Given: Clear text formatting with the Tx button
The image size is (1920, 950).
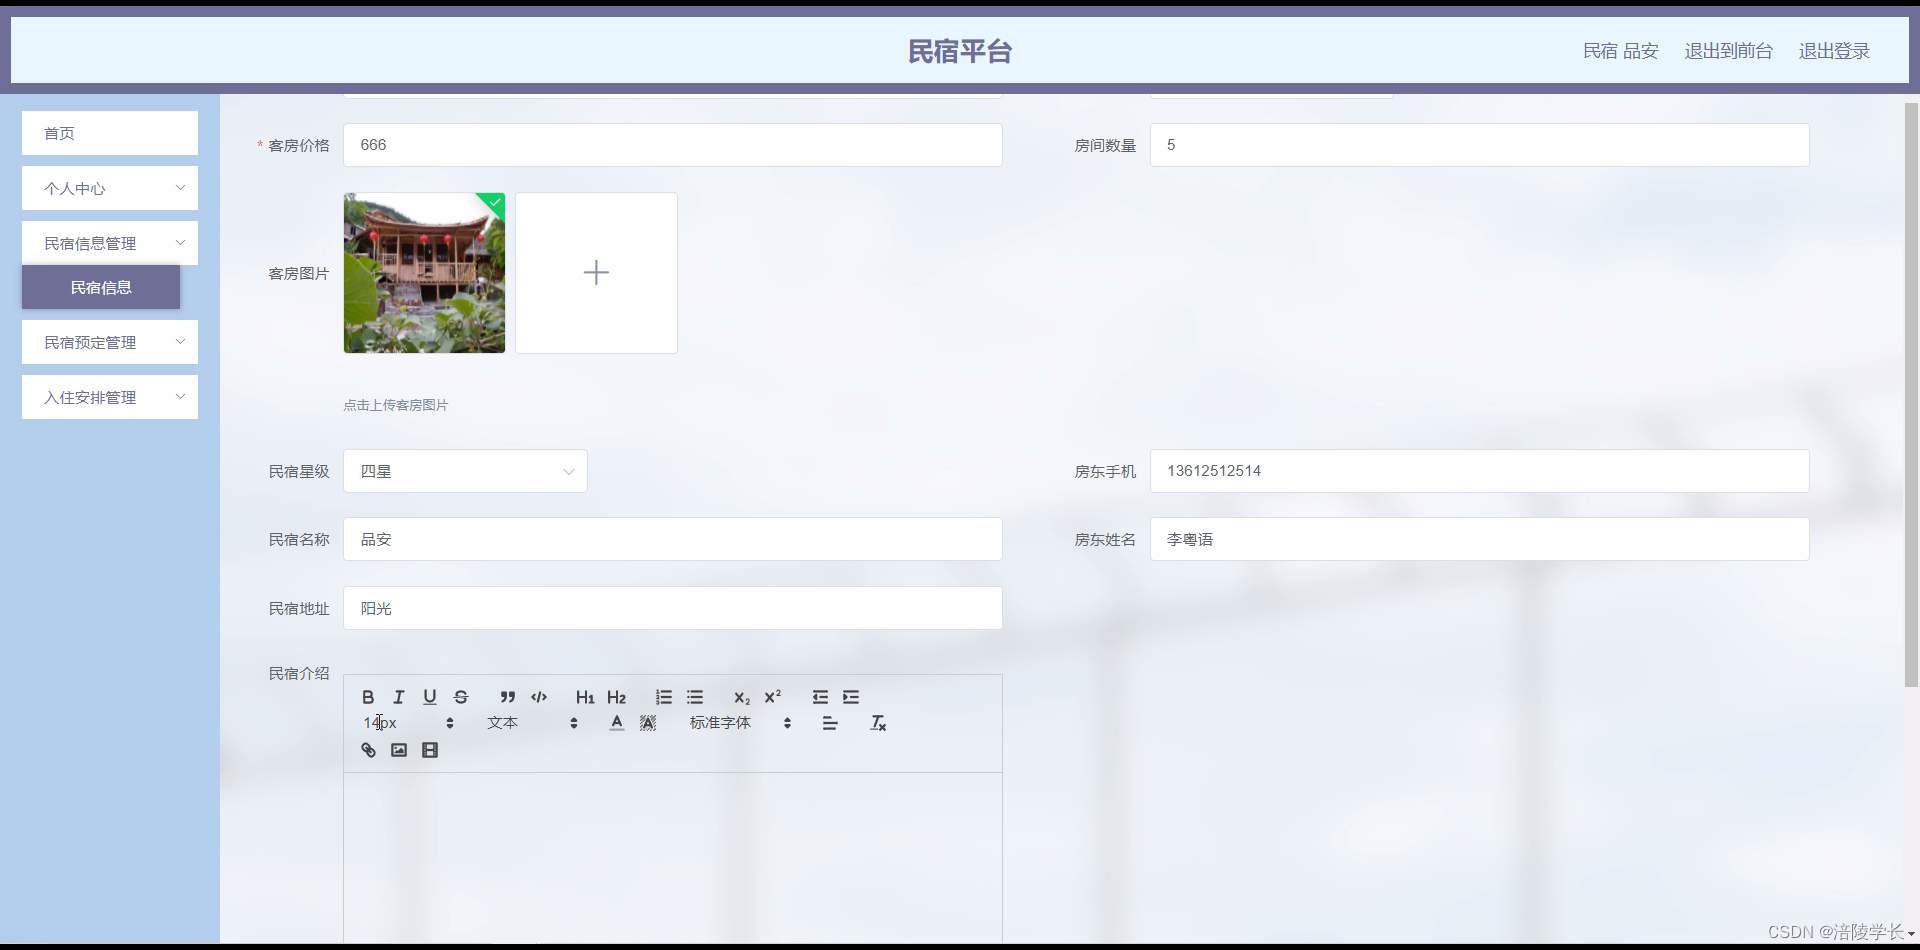Looking at the screenshot, I should click(877, 722).
